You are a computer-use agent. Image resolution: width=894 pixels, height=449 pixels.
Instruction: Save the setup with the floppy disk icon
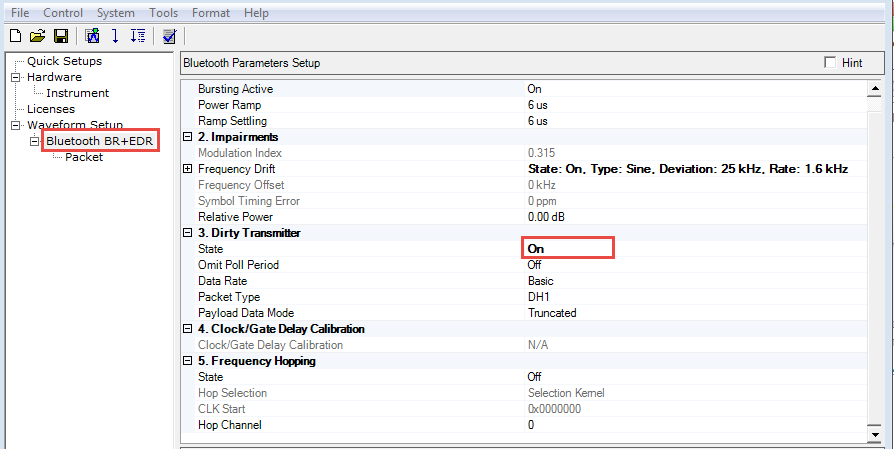pos(60,36)
